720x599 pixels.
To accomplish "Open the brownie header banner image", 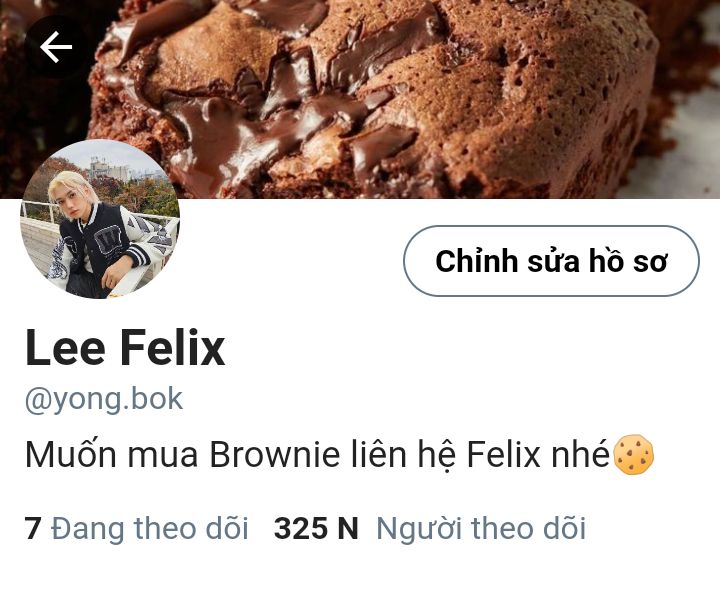I will tap(360, 99).
